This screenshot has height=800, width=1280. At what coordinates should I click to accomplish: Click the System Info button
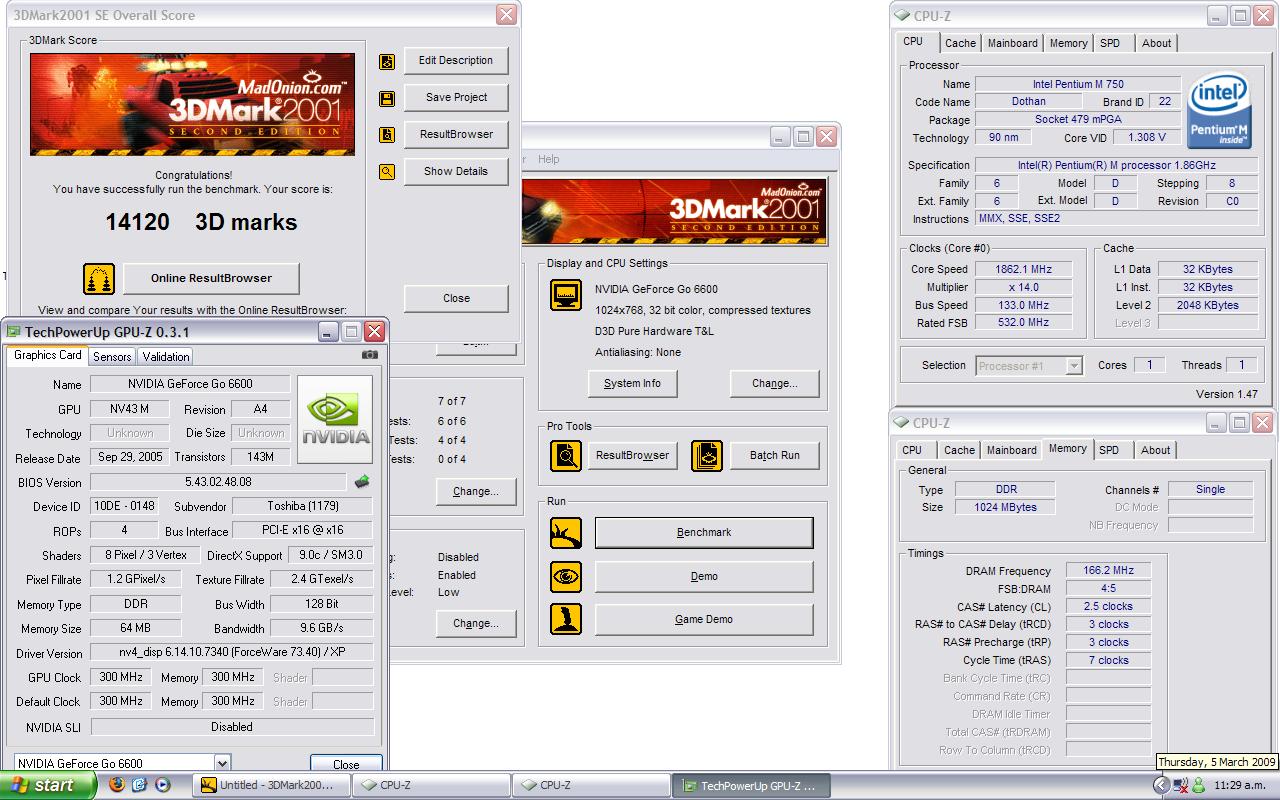click(x=633, y=384)
